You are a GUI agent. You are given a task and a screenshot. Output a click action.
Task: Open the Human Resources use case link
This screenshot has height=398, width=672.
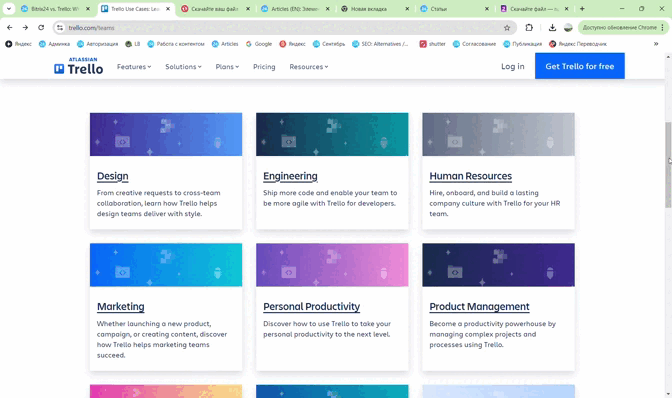[x=471, y=176]
